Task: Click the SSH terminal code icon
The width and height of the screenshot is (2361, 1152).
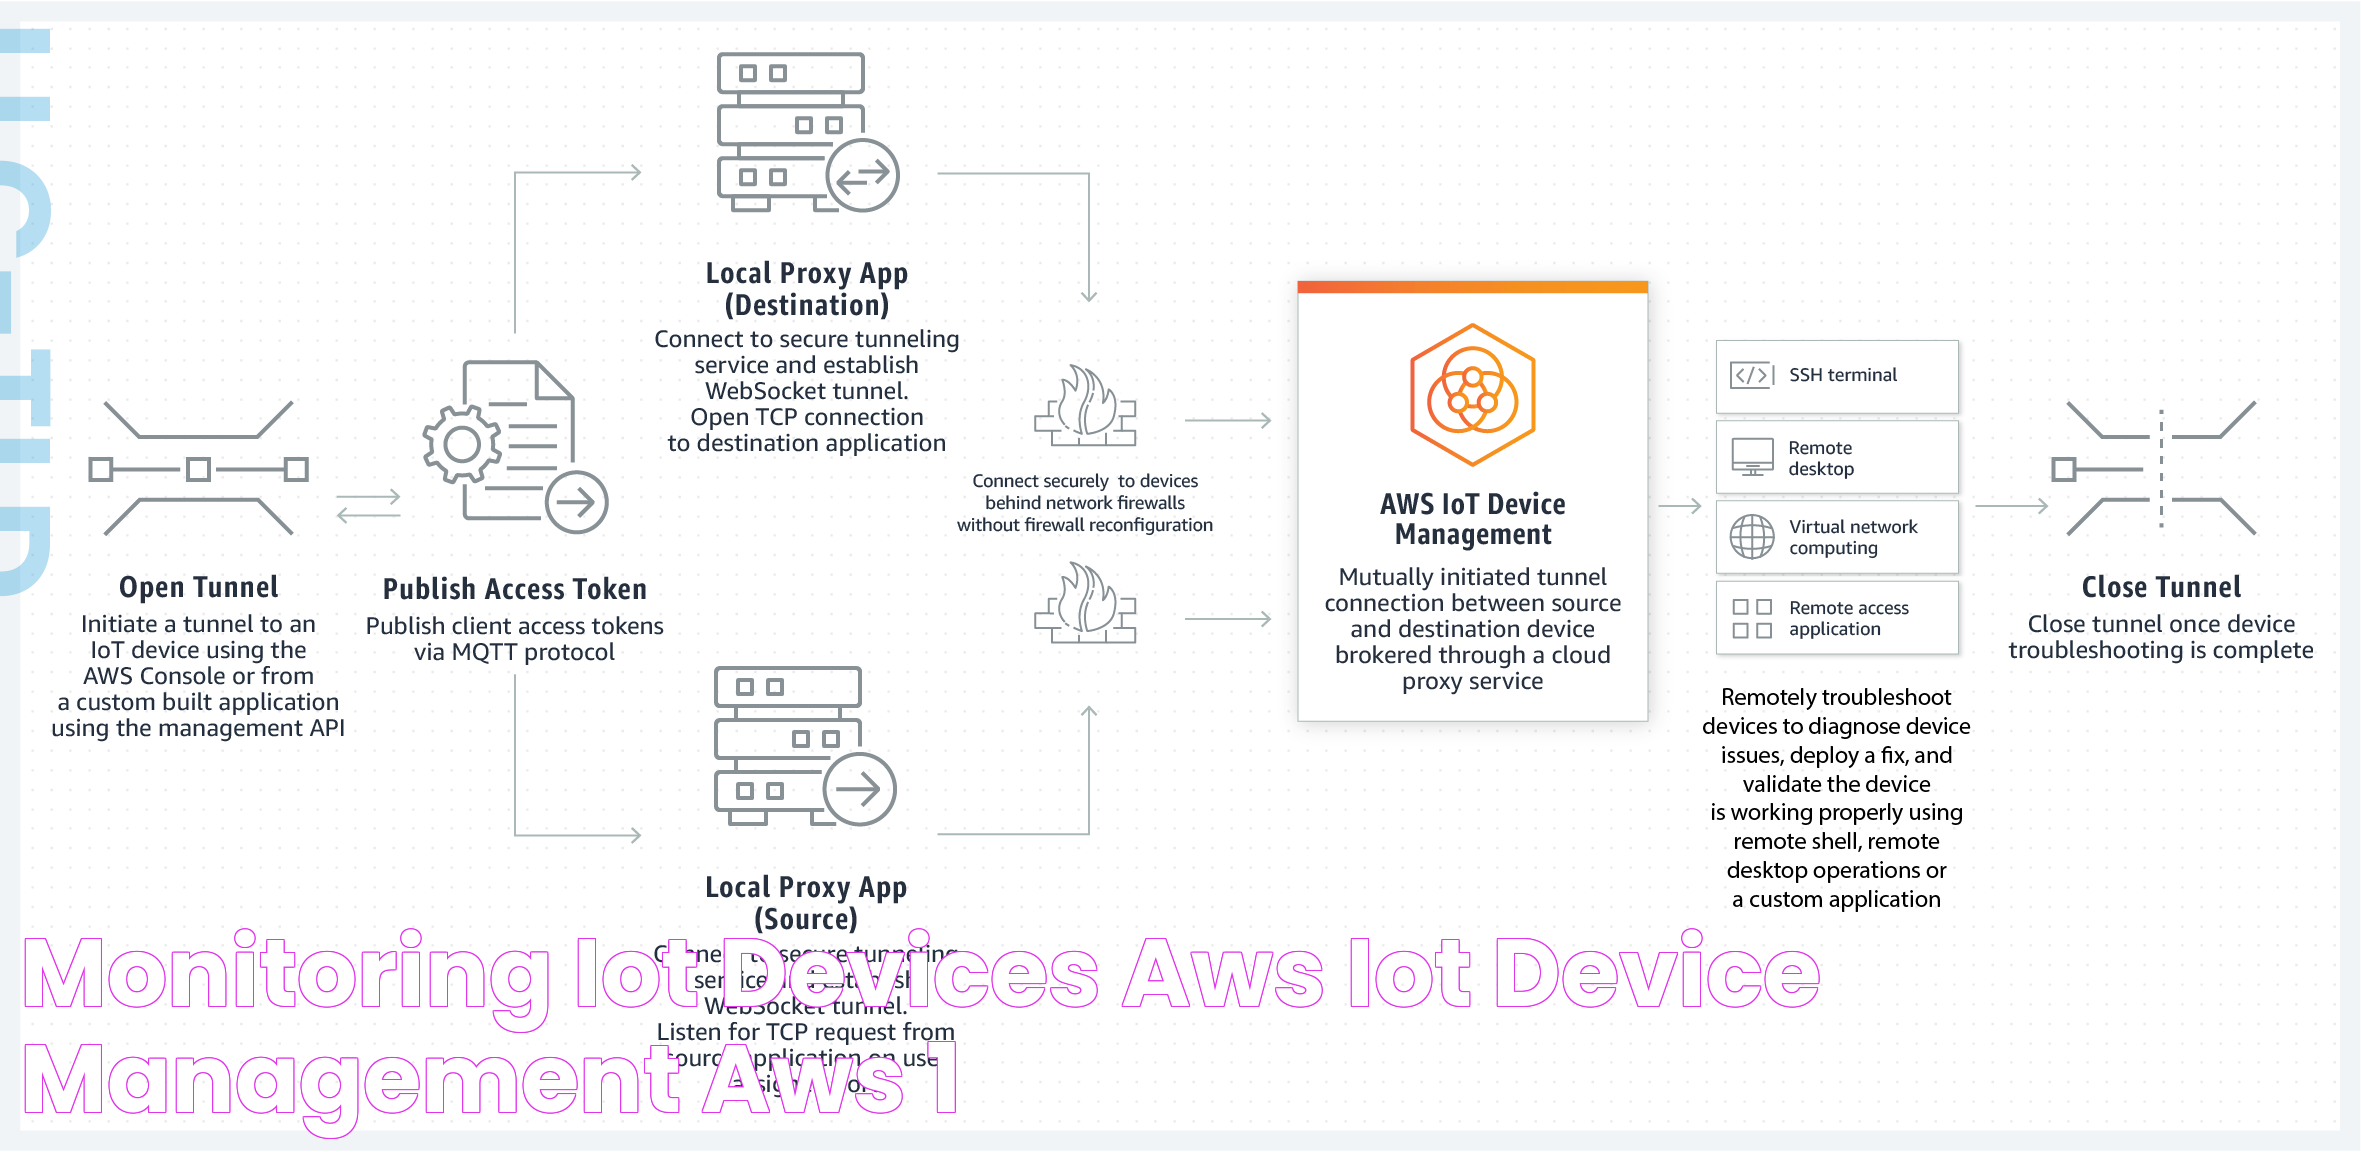Action: pos(1752,375)
